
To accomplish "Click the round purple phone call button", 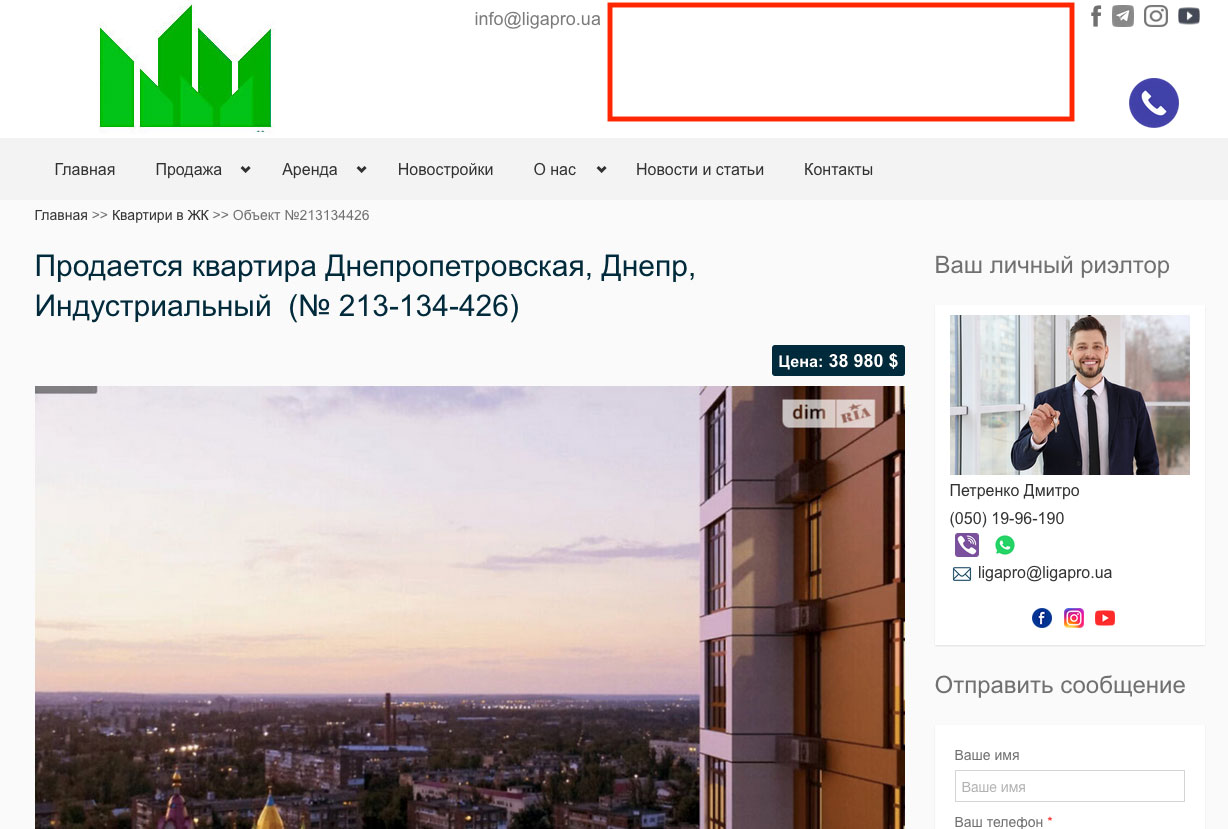I will pyautogui.click(x=1154, y=103).
